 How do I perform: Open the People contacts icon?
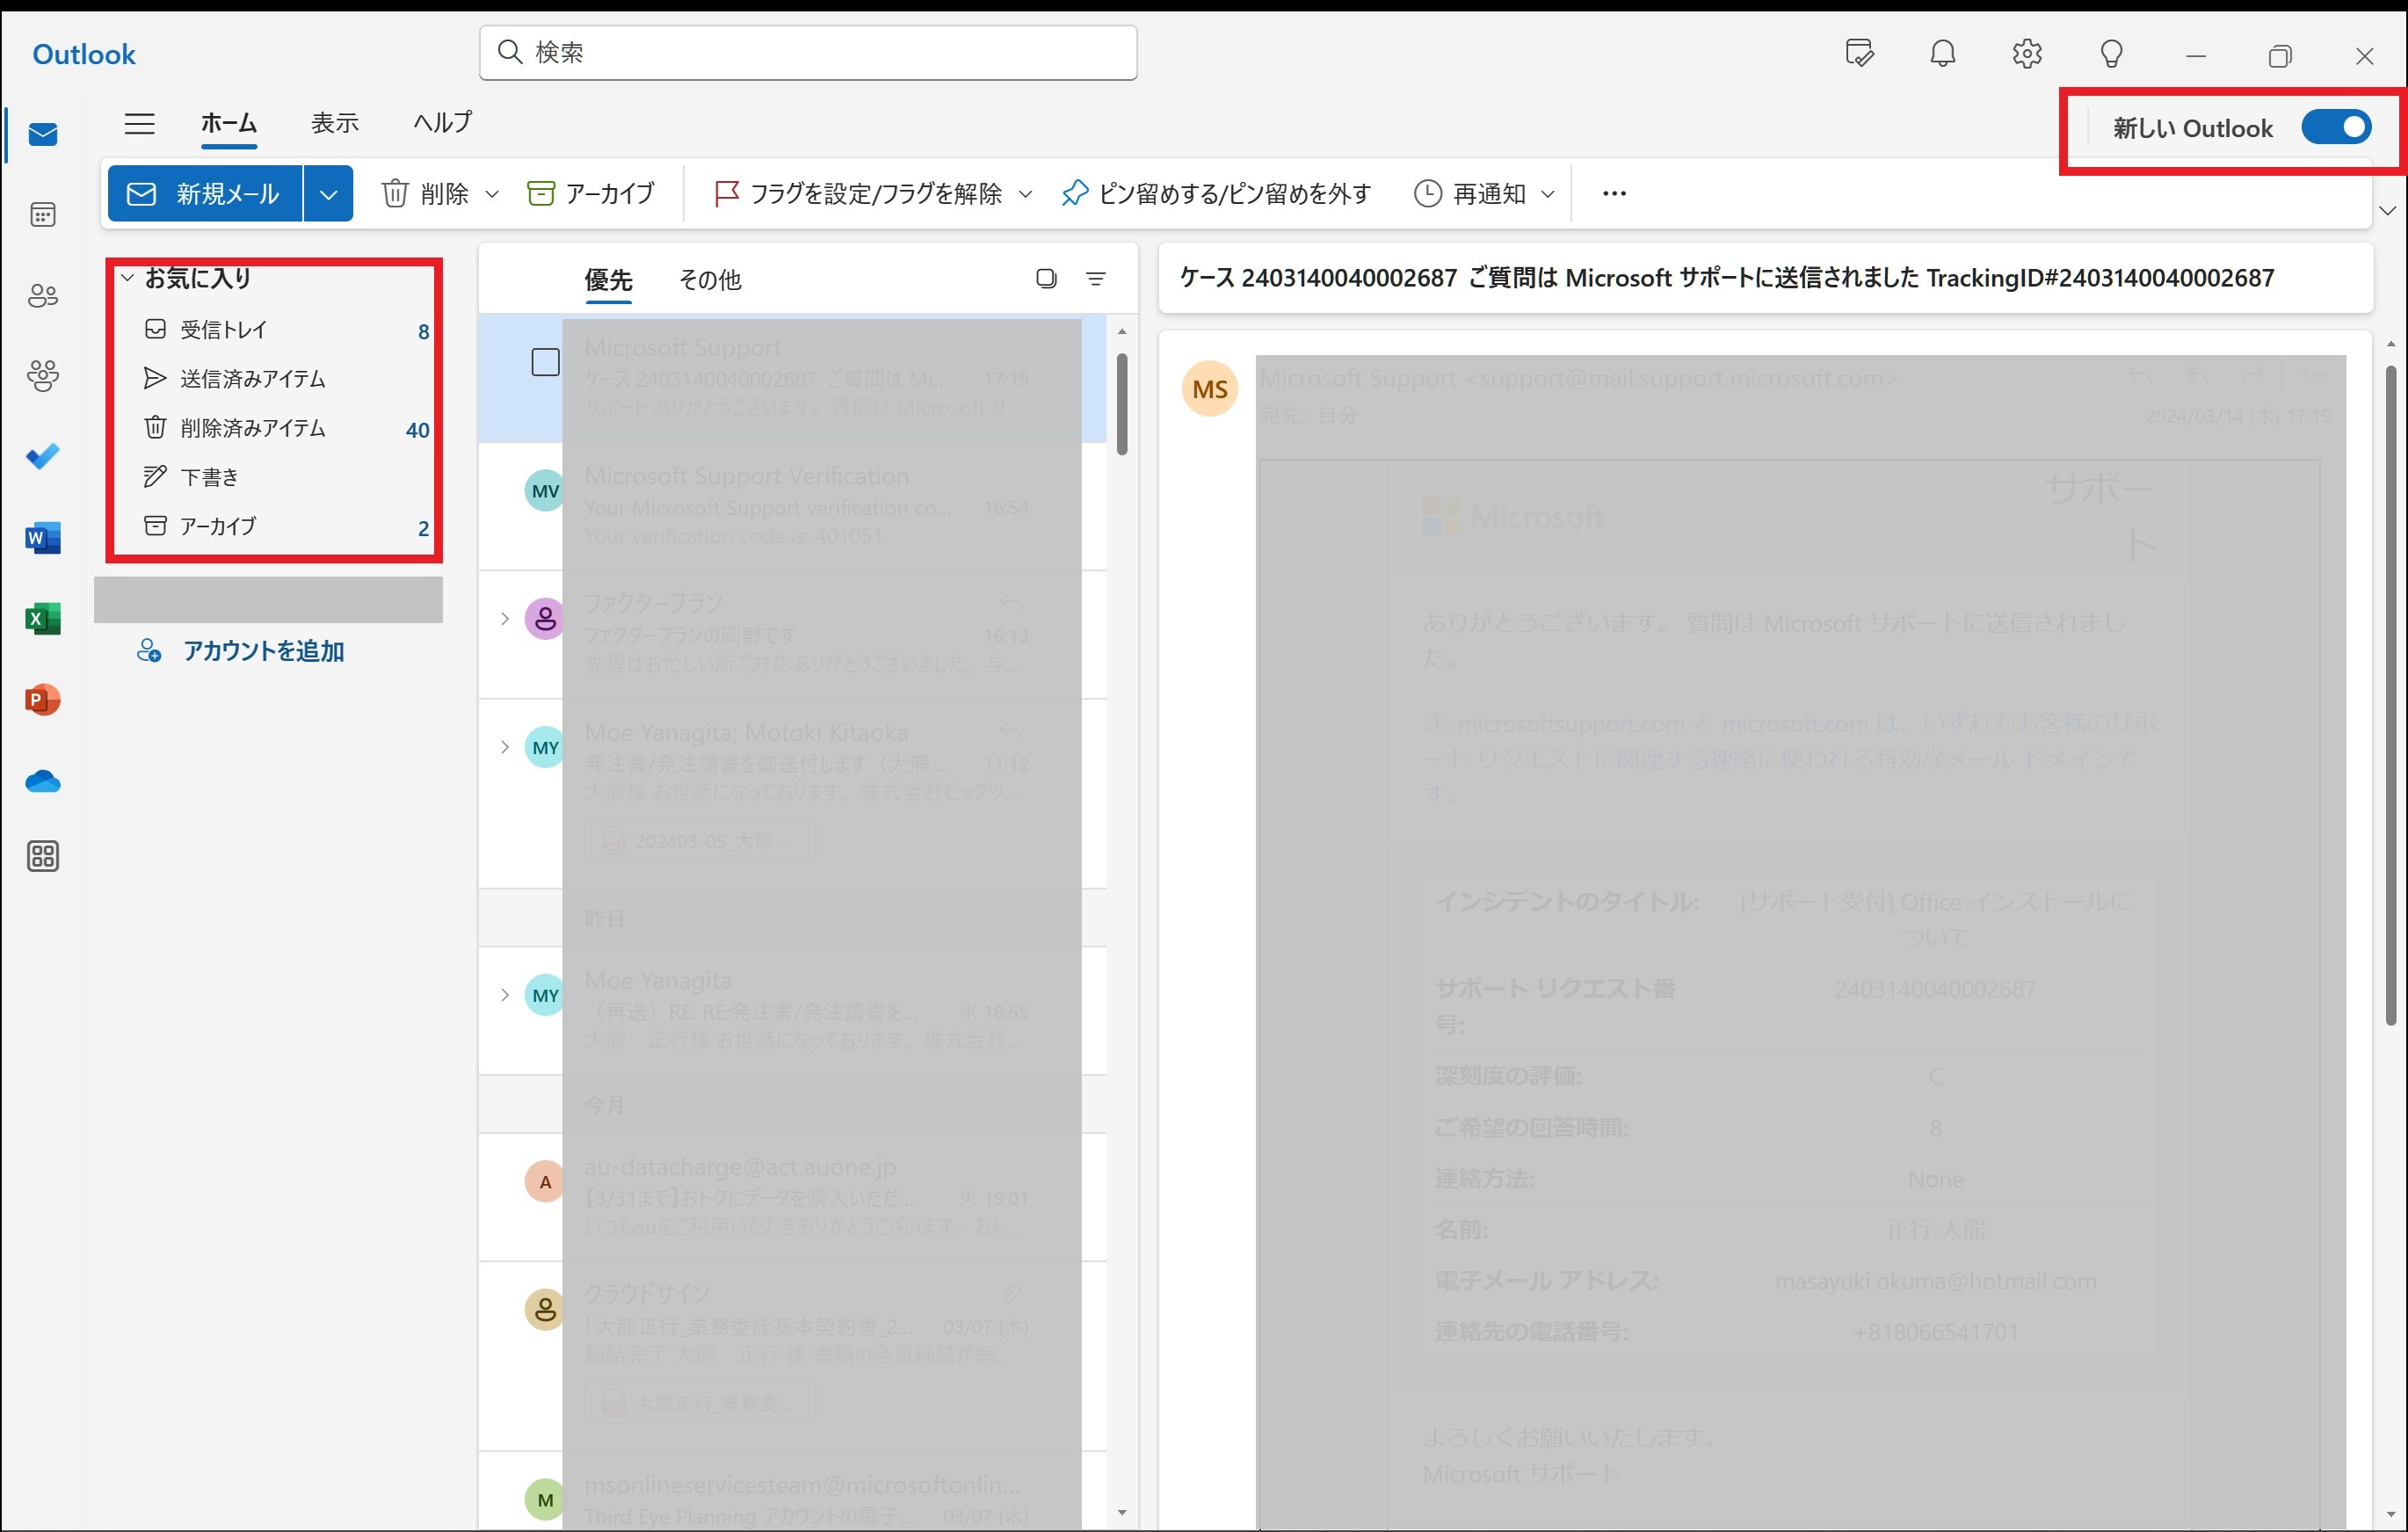click(x=43, y=296)
